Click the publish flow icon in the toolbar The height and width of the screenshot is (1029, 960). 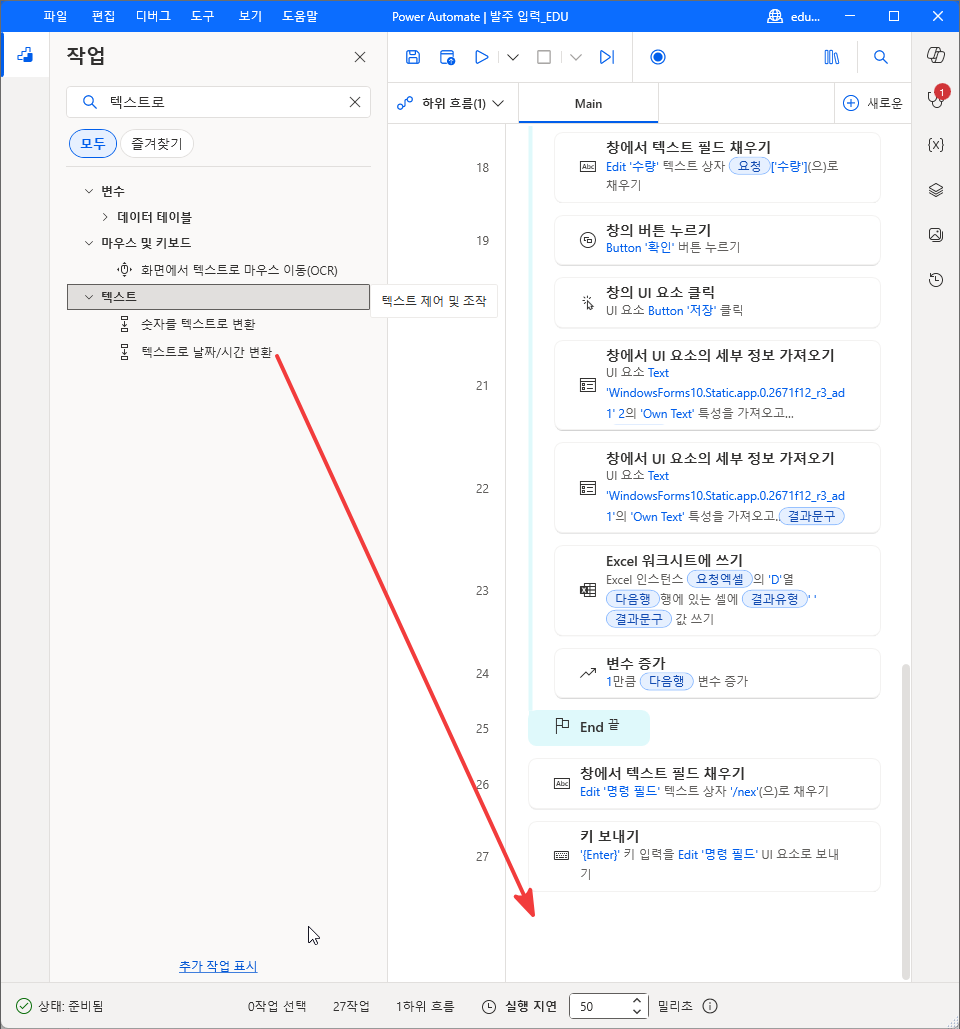coord(447,57)
